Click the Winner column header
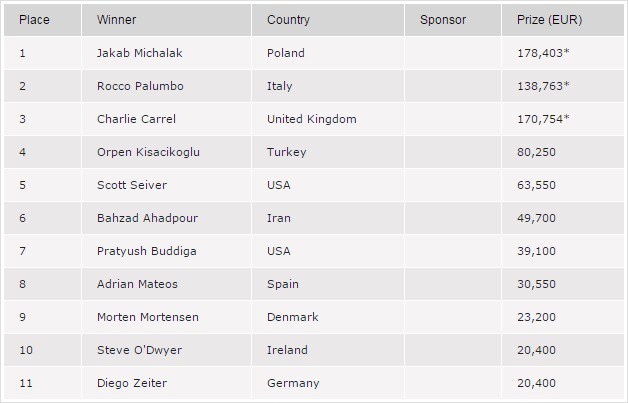Viewport: 628px width, 403px height. coord(116,20)
